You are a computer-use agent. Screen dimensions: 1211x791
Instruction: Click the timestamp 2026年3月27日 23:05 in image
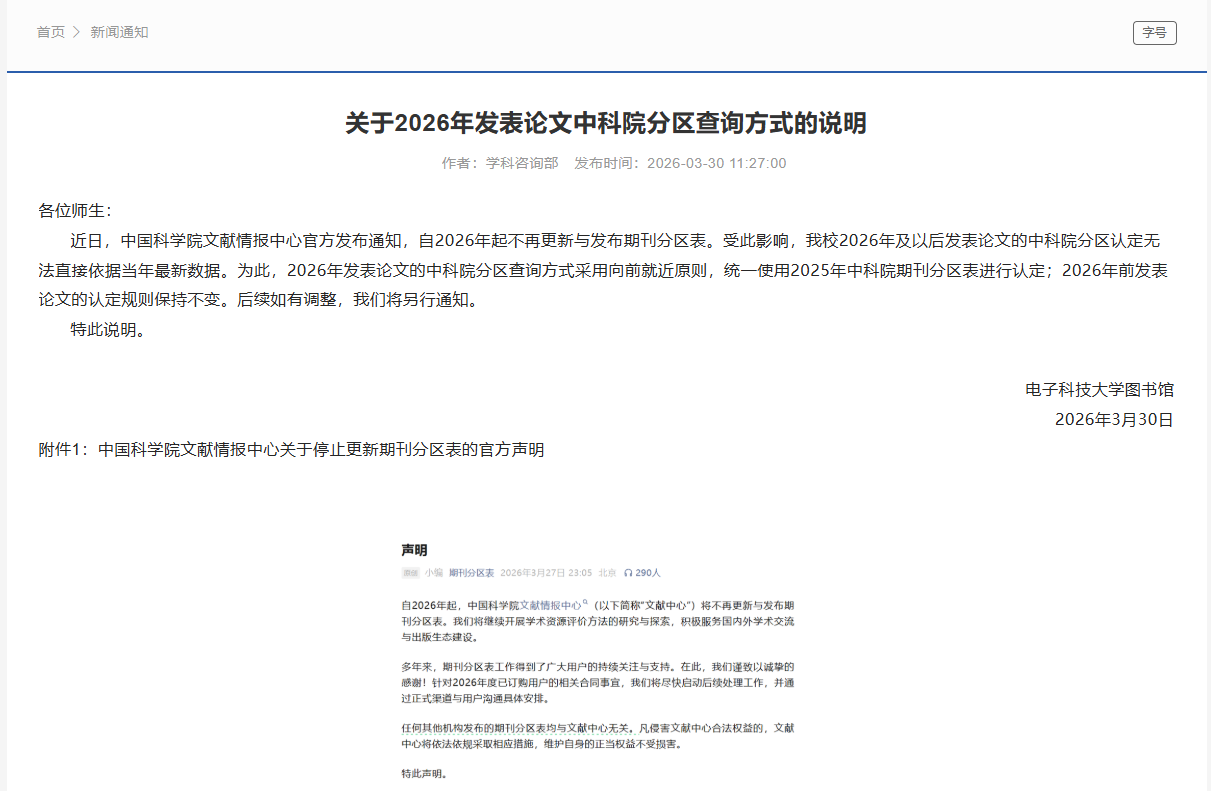546,573
